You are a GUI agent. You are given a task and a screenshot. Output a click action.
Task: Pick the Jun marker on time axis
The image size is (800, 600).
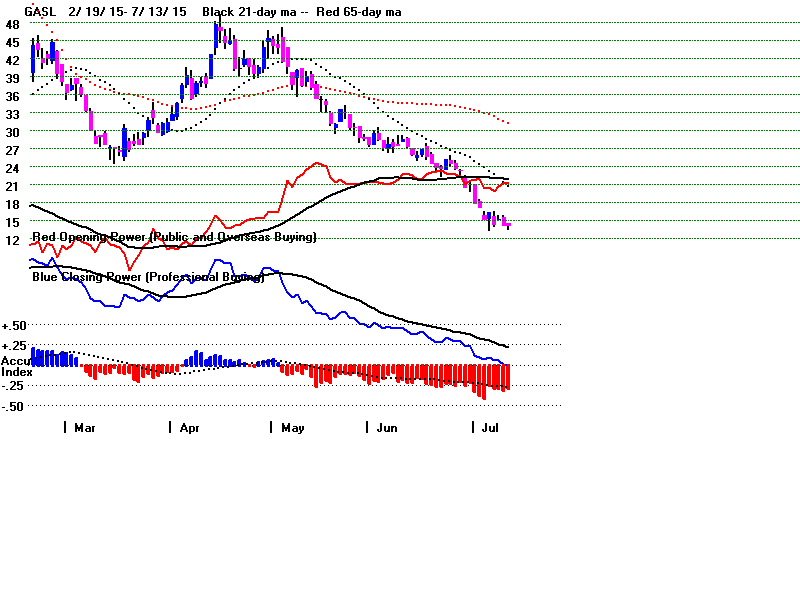(x=385, y=427)
